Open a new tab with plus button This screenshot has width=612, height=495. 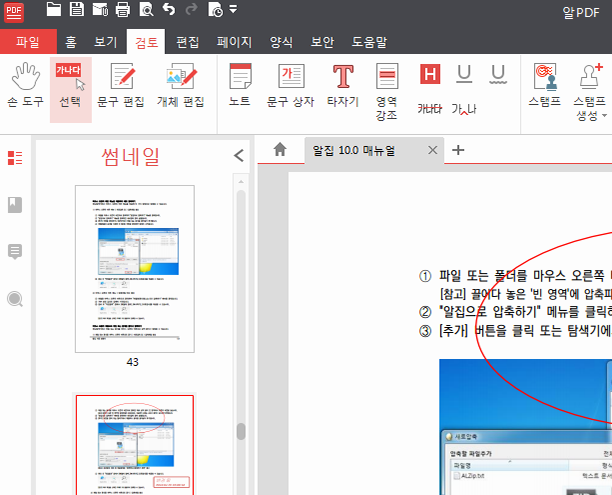pyautogui.click(x=458, y=150)
